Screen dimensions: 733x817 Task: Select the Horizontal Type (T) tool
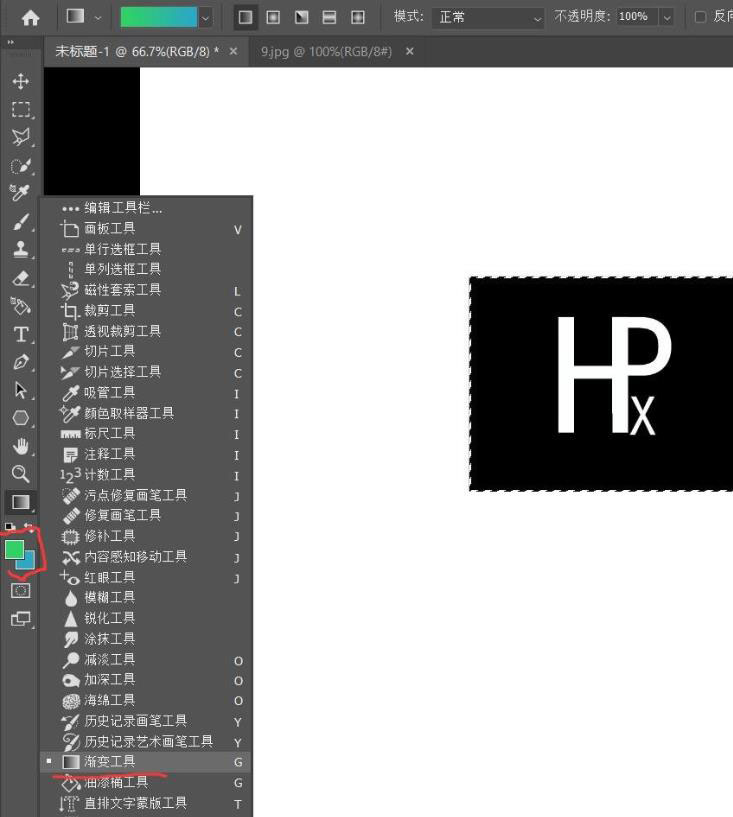[20, 334]
